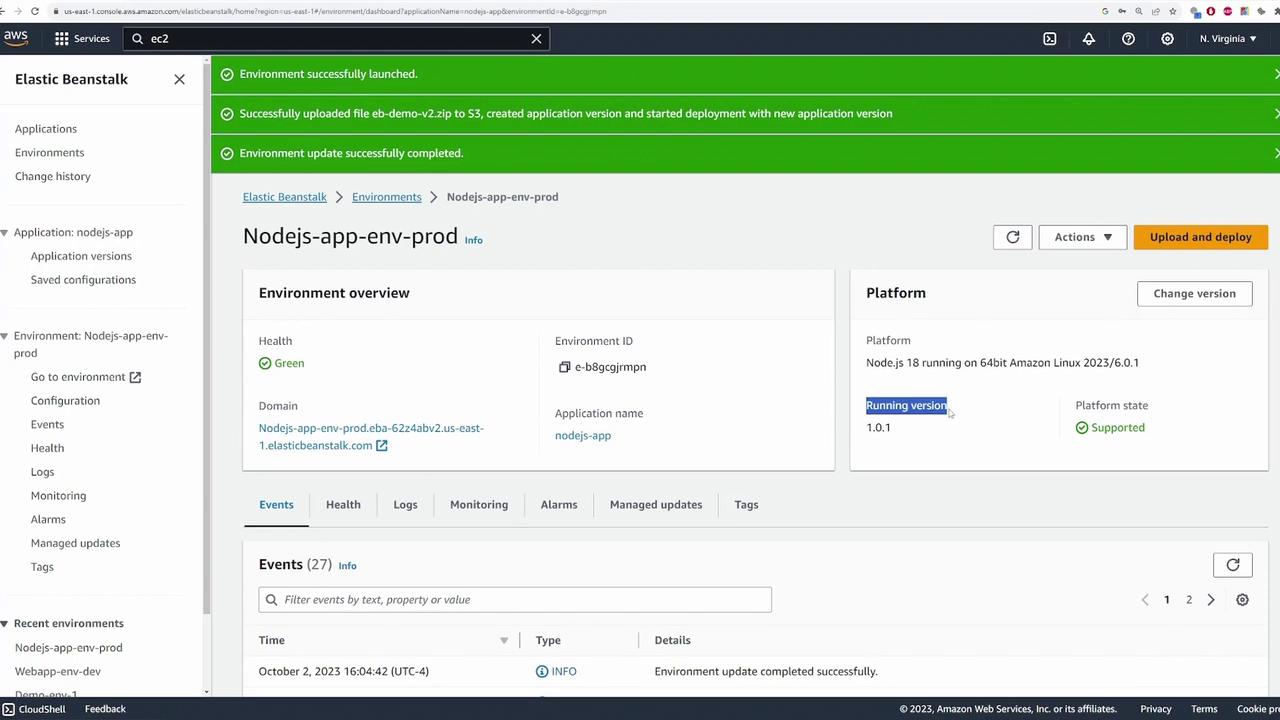Open the Actions dropdown menu
Image resolution: width=1280 pixels, height=720 pixels.
[1082, 237]
